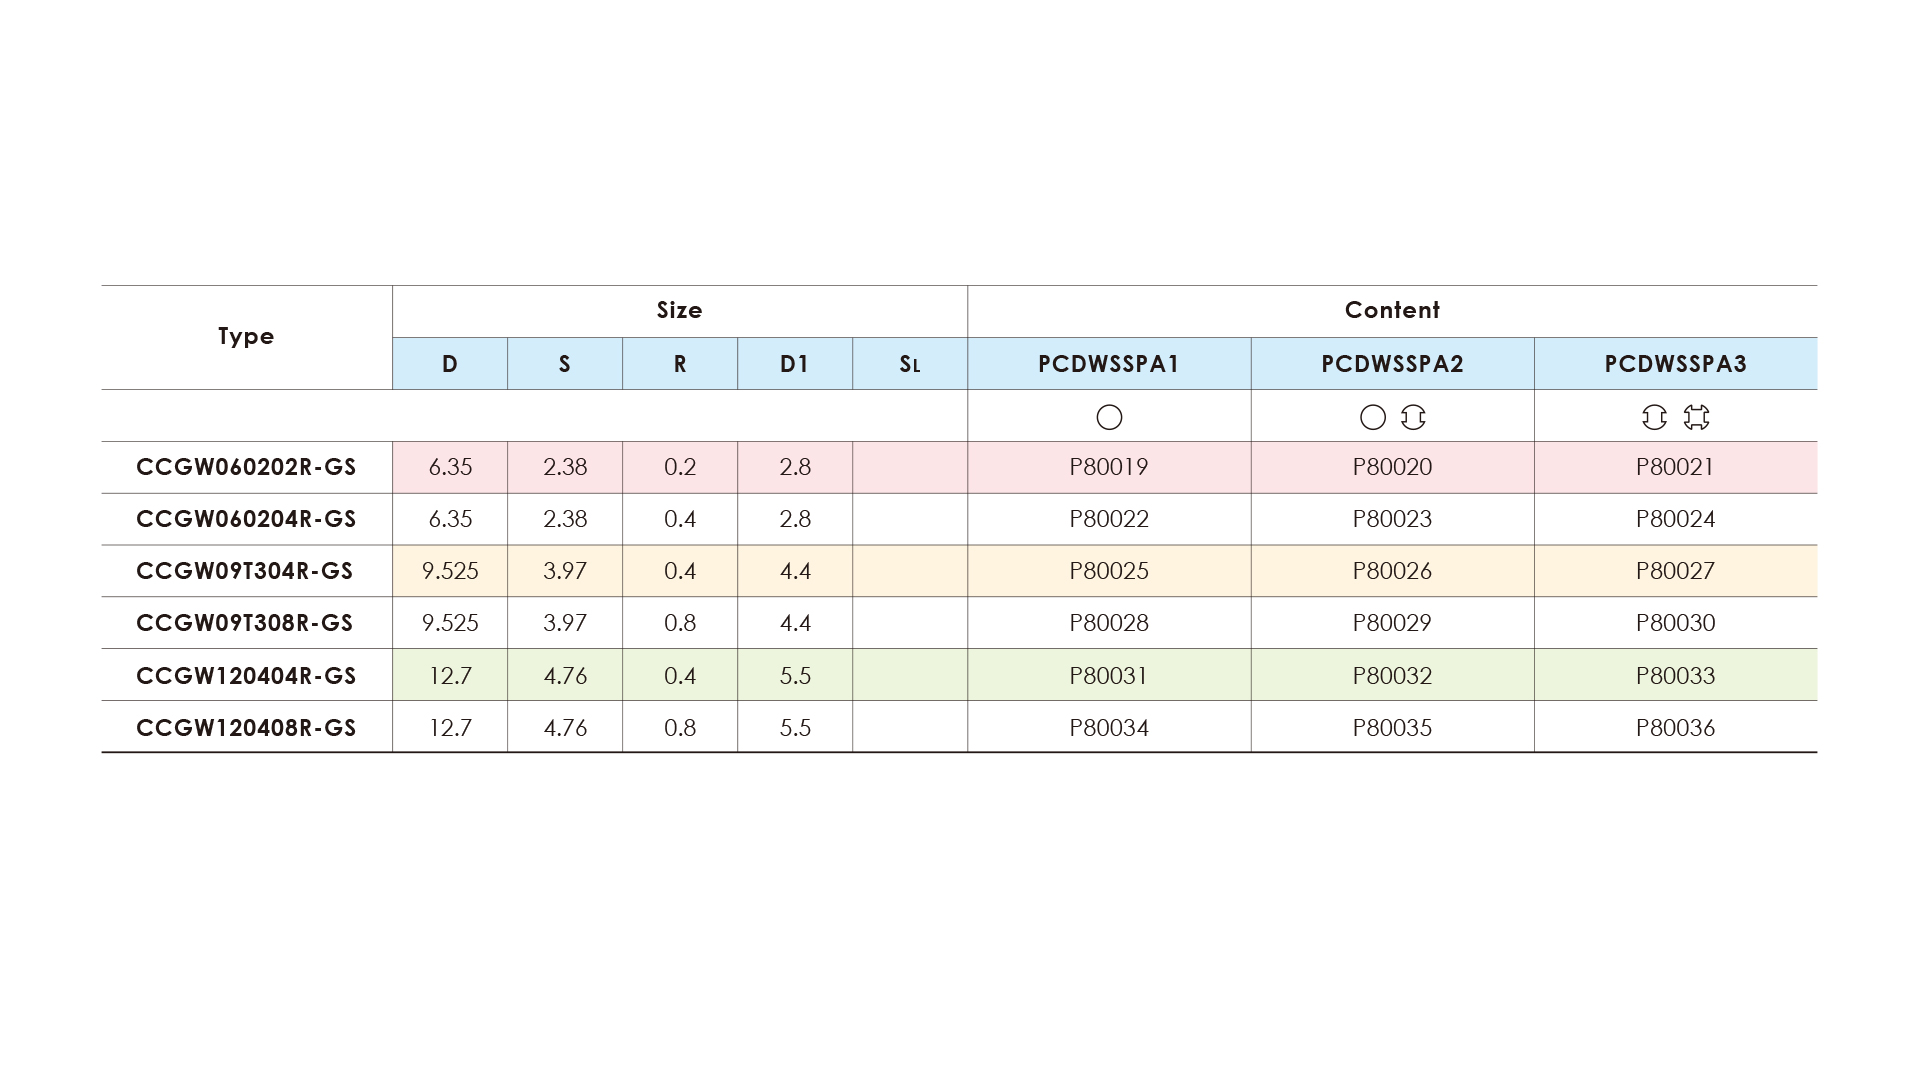1920x1080 pixels.
Task: Click the four-notch circle icon under PCDWSSPA3
Action: click(x=1696, y=417)
